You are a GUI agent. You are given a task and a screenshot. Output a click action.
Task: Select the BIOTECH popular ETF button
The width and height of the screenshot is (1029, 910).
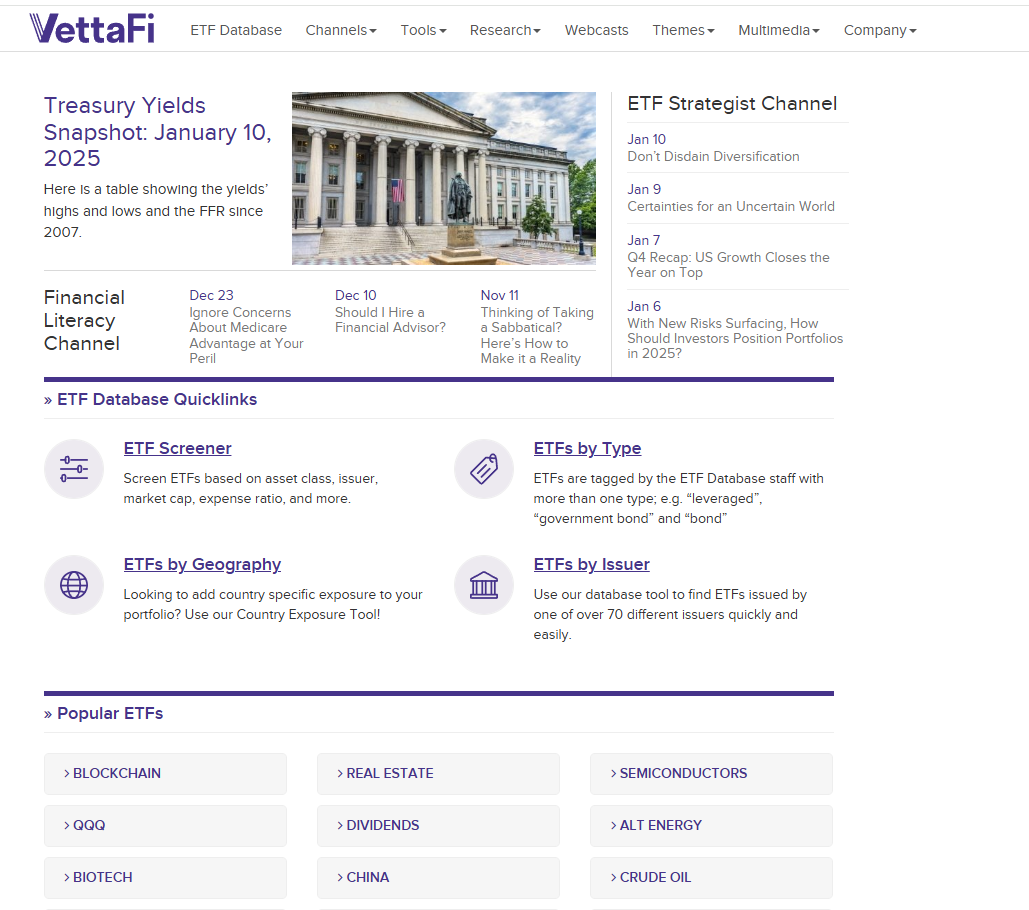click(165, 877)
